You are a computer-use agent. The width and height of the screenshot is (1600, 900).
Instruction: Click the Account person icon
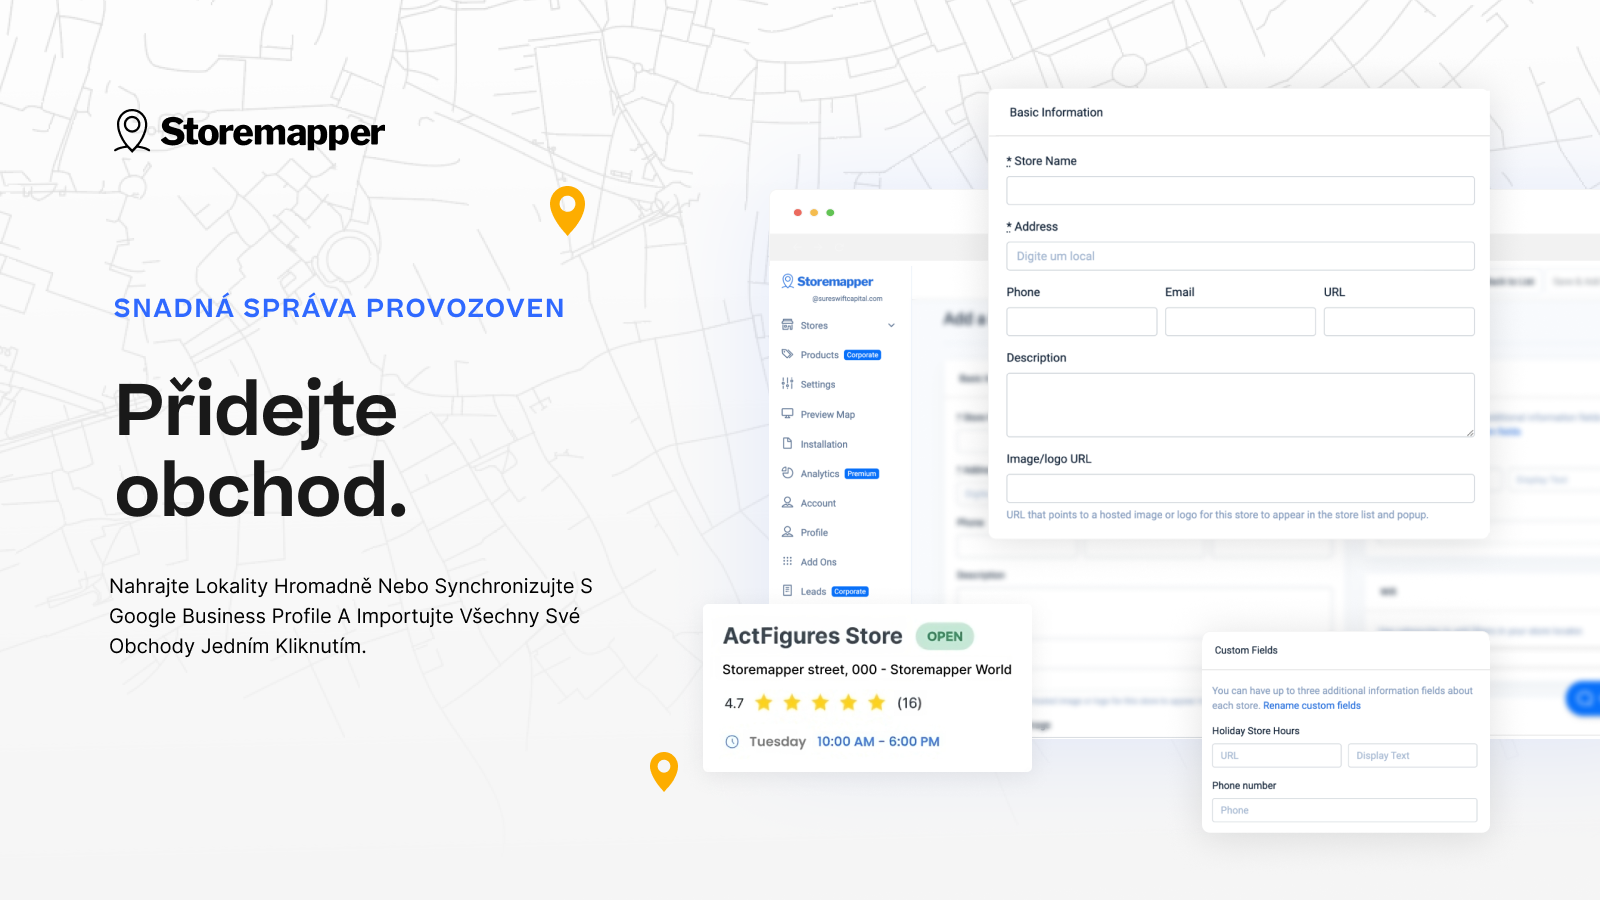(x=787, y=502)
